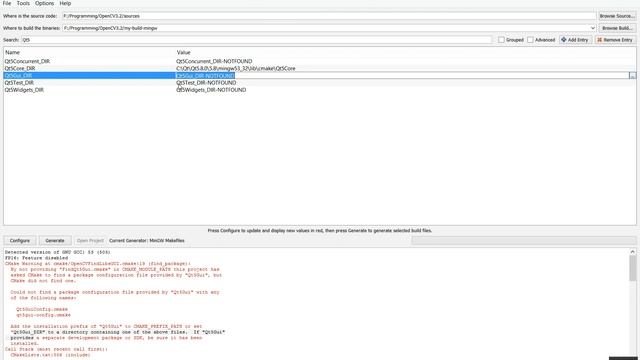Viewport: 640px width, 360px height.
Task: Click the Browse Source button
Action: [617, 16]
